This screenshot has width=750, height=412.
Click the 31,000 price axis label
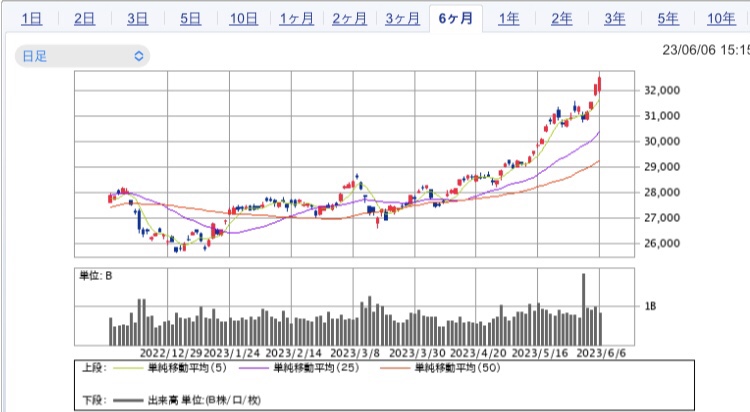point(662,115)
